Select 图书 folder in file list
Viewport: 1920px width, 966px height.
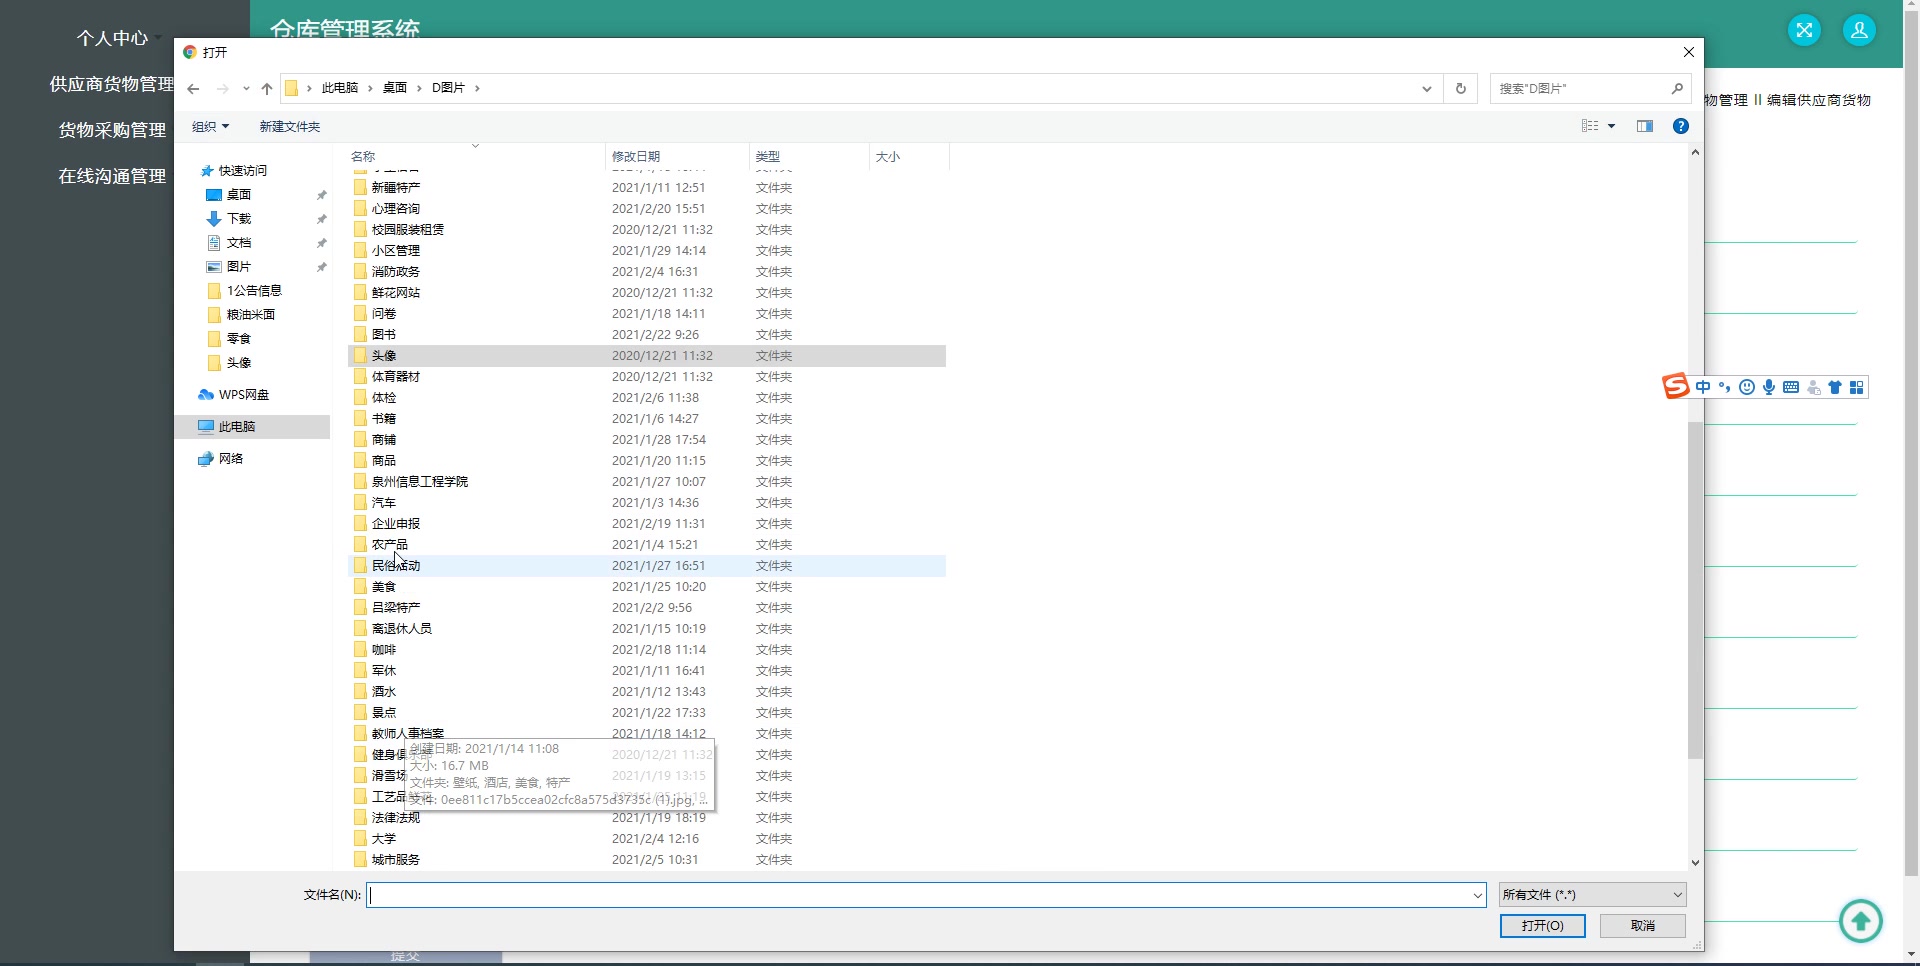(x=647, y=335)
